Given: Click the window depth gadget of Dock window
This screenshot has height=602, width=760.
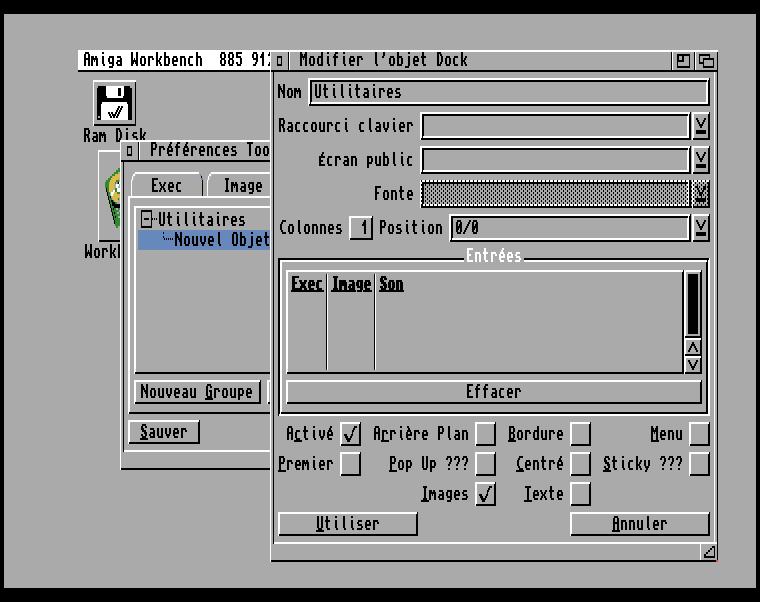Looking at the screenshot, I should 707,61.
